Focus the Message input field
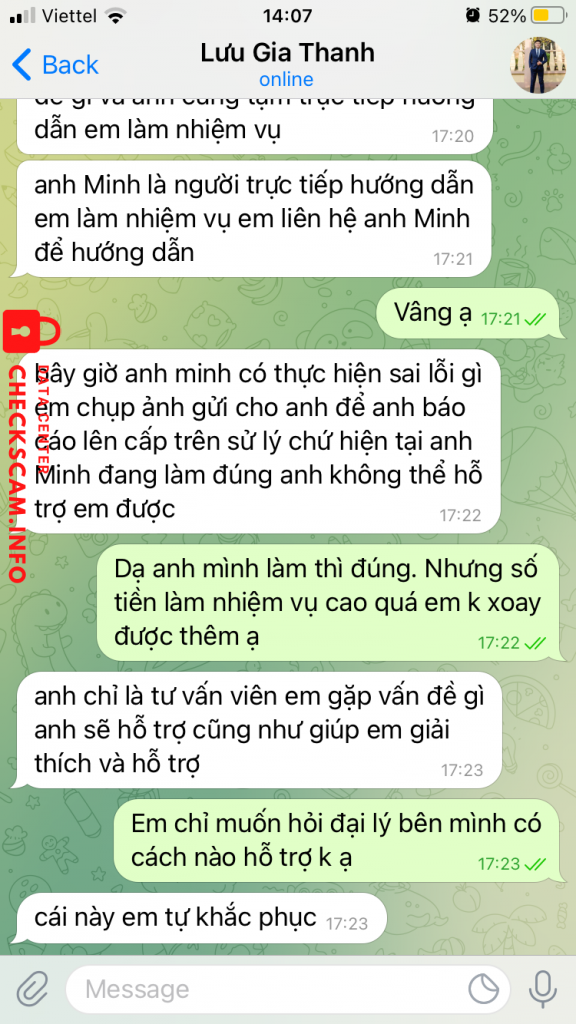The height and width of the screenshot is (1024, 576). click(x=288, y=989)
